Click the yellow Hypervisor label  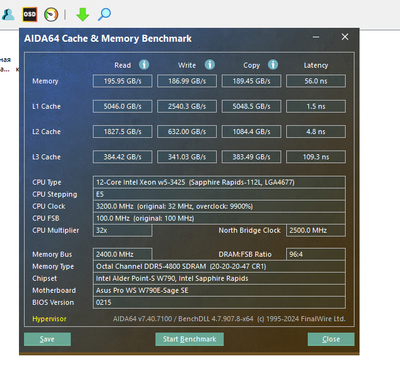tap(49, 319)
